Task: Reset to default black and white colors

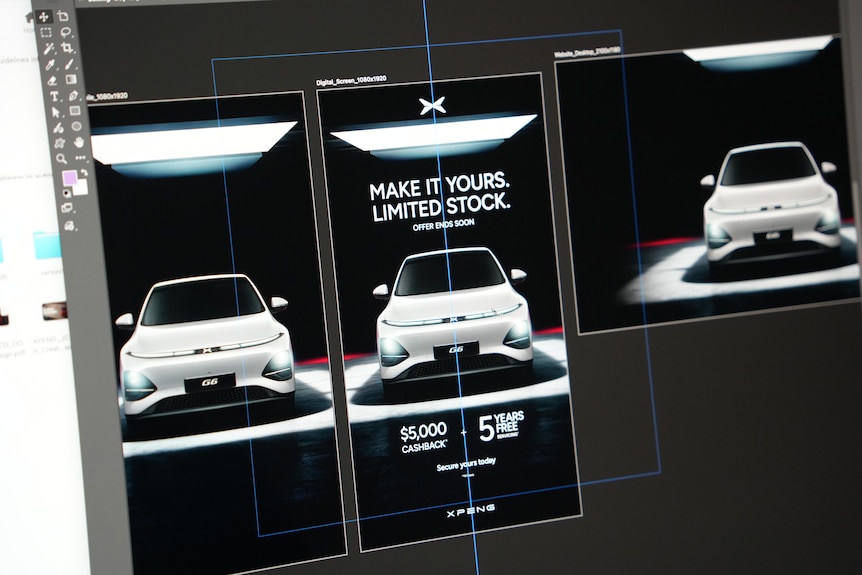Action: pyautogui.click(x=67, y=193)
